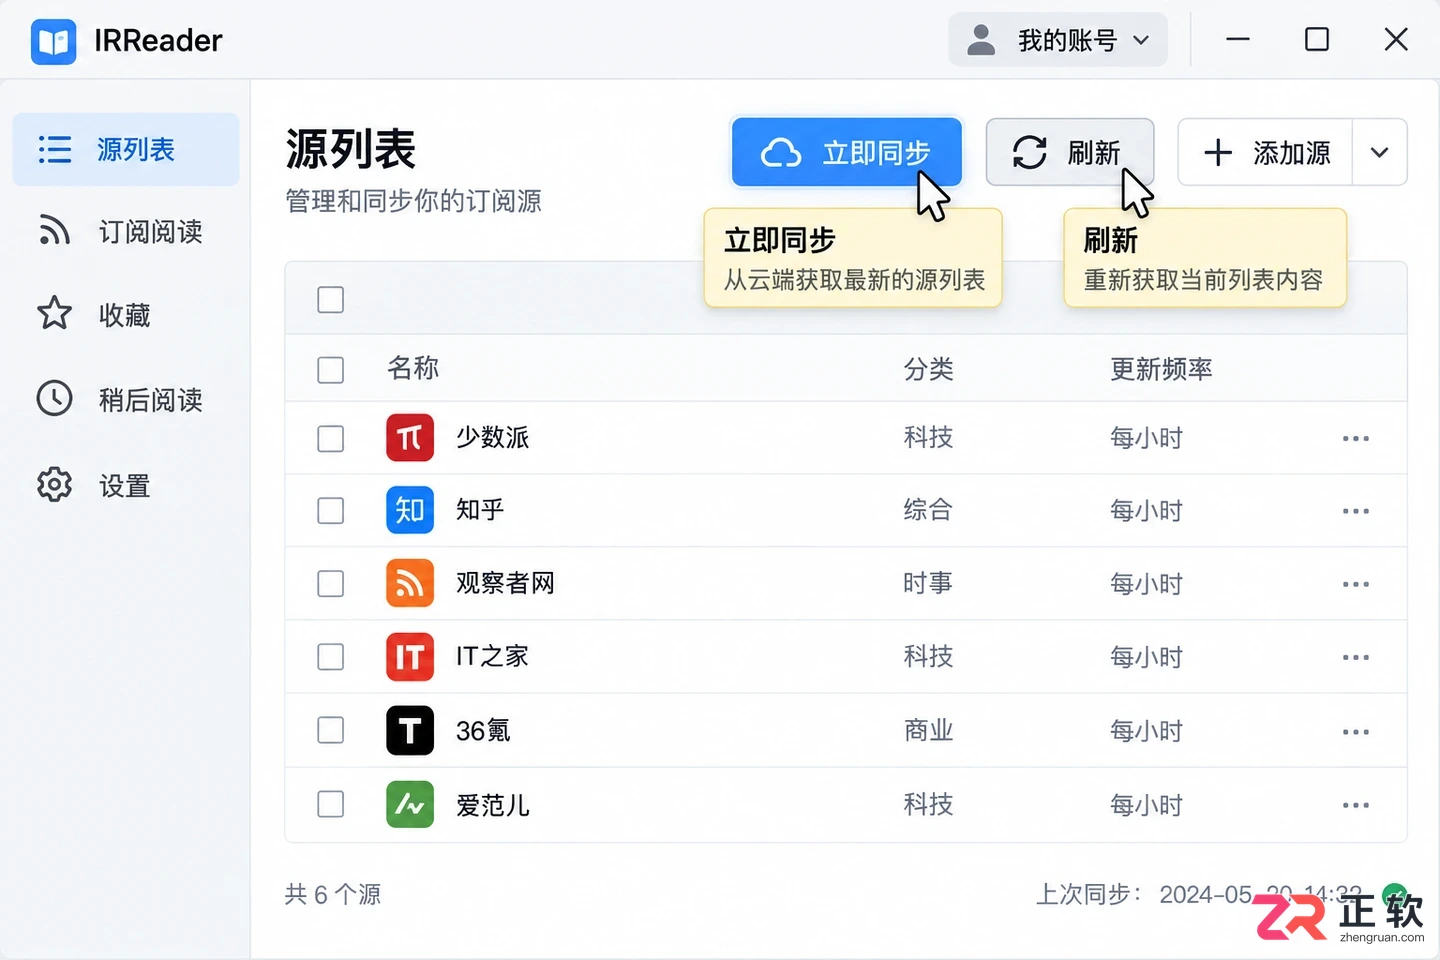Click the 添加源 add source button
Viewport: 1440px width, 960px height.
click(x=1265, y=152)
